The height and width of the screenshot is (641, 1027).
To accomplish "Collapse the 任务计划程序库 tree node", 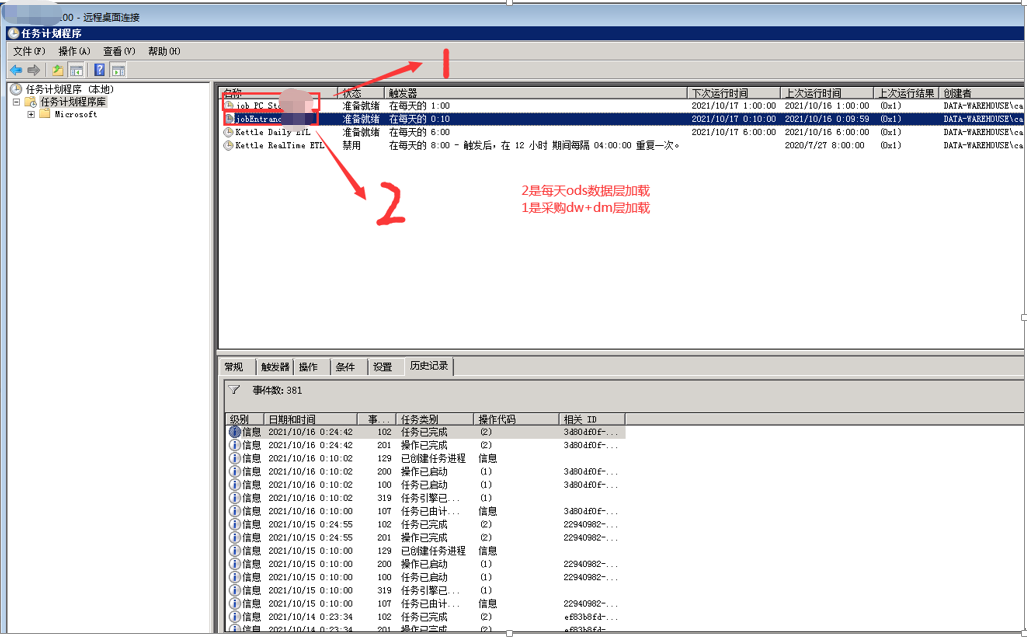I will click(16, 100).
